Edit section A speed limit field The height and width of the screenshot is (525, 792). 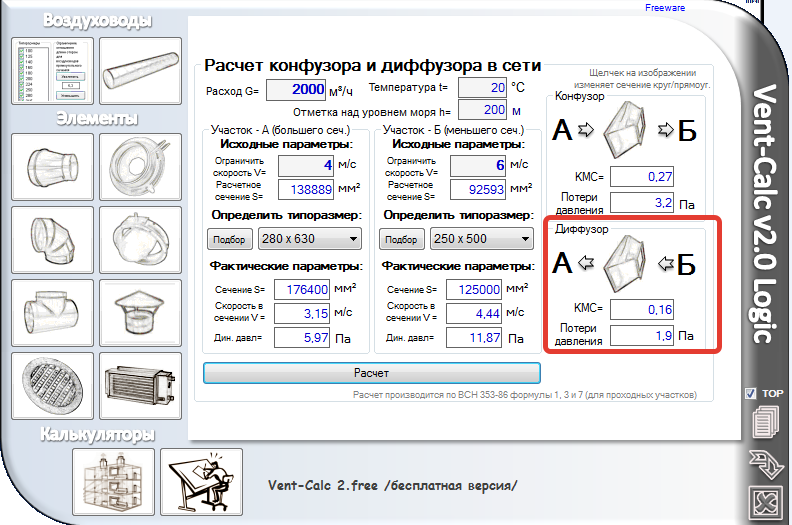pyautogui.click(x=306, y=165)
